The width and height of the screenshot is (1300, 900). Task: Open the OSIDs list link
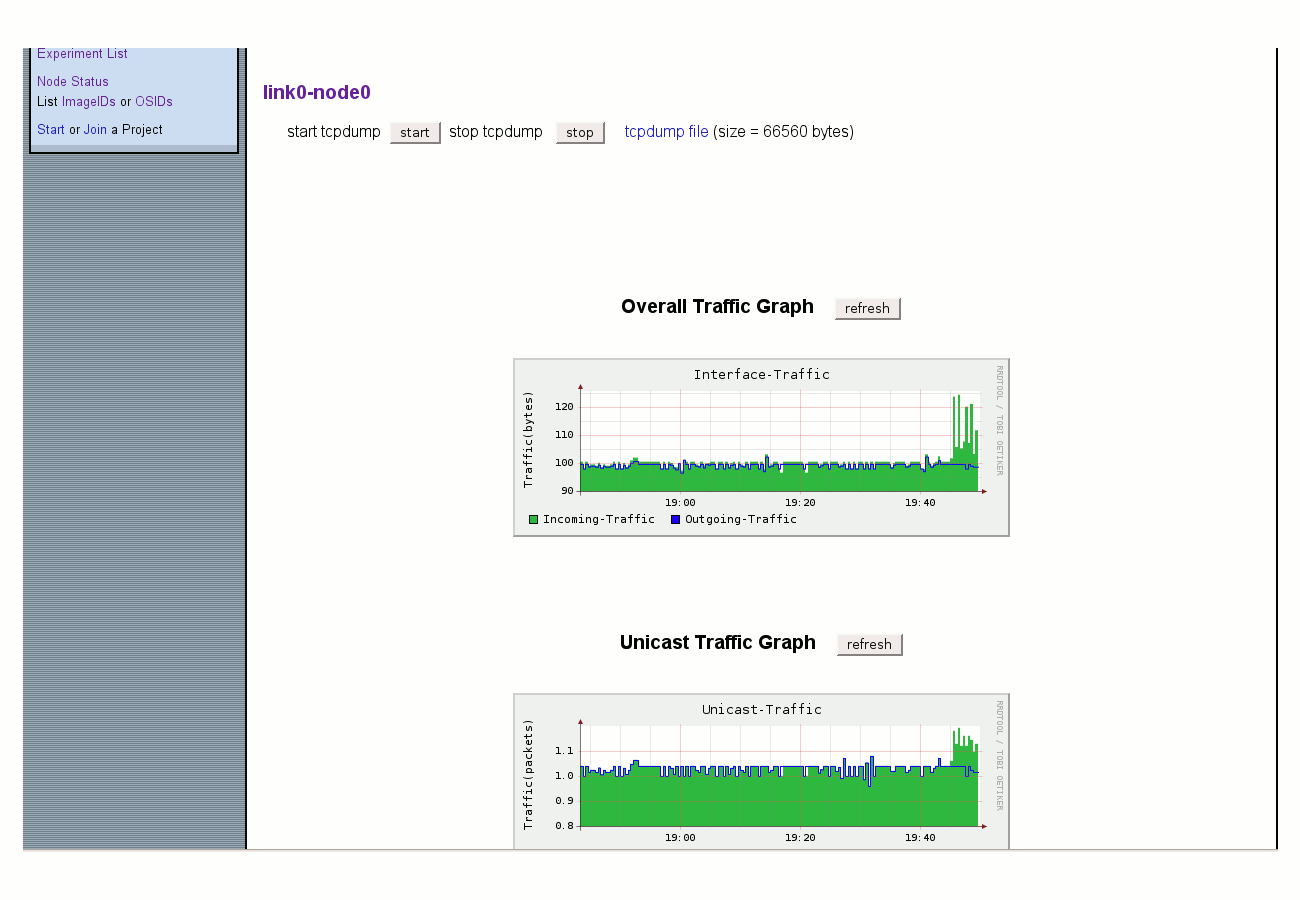[x=154, y=102]
